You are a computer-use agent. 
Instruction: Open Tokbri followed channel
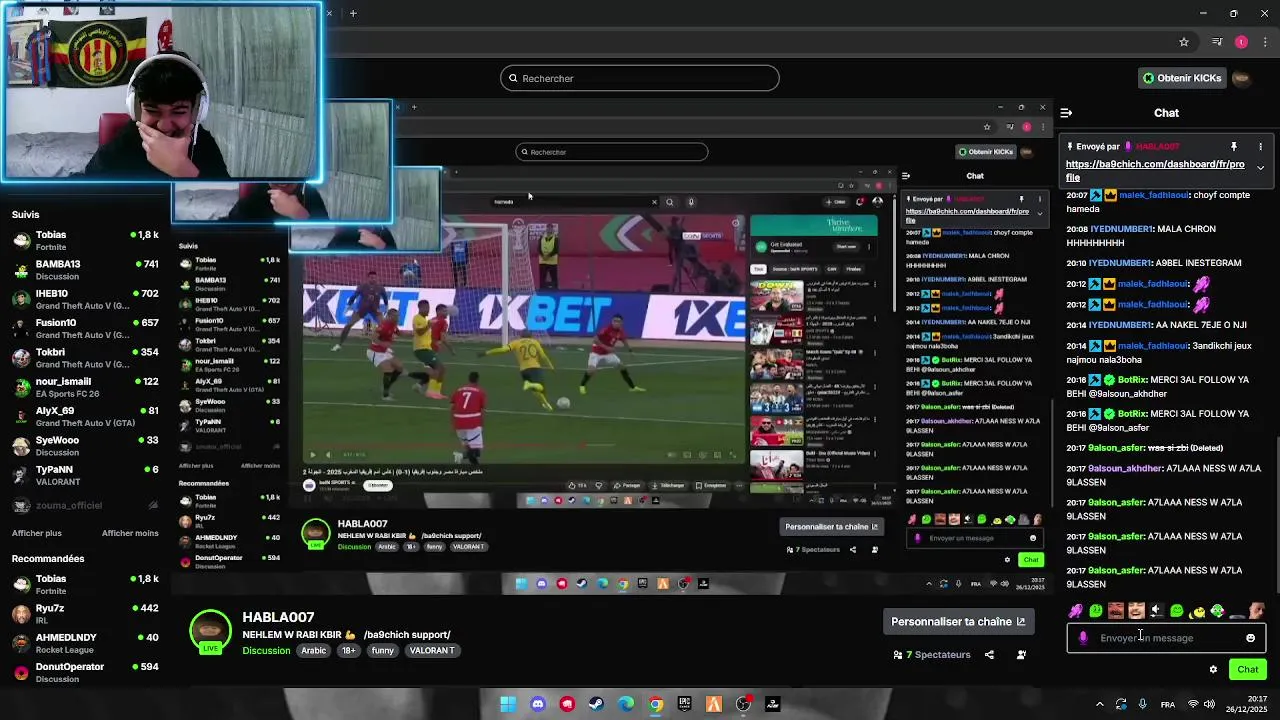coord(85,357)
